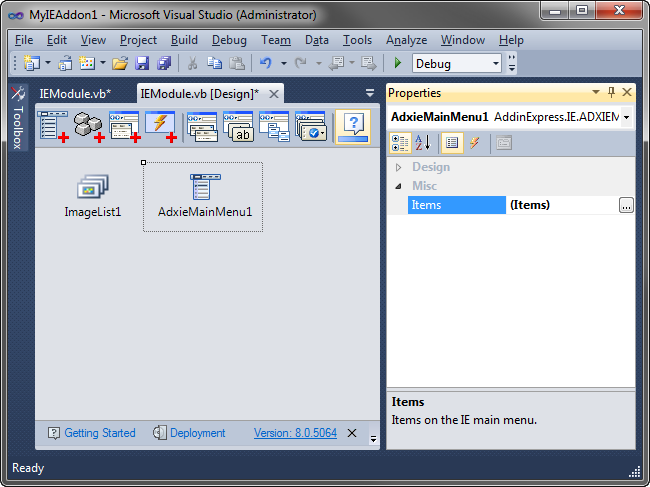Close the Properties panel
650x487 pixels.
point(627,92)
